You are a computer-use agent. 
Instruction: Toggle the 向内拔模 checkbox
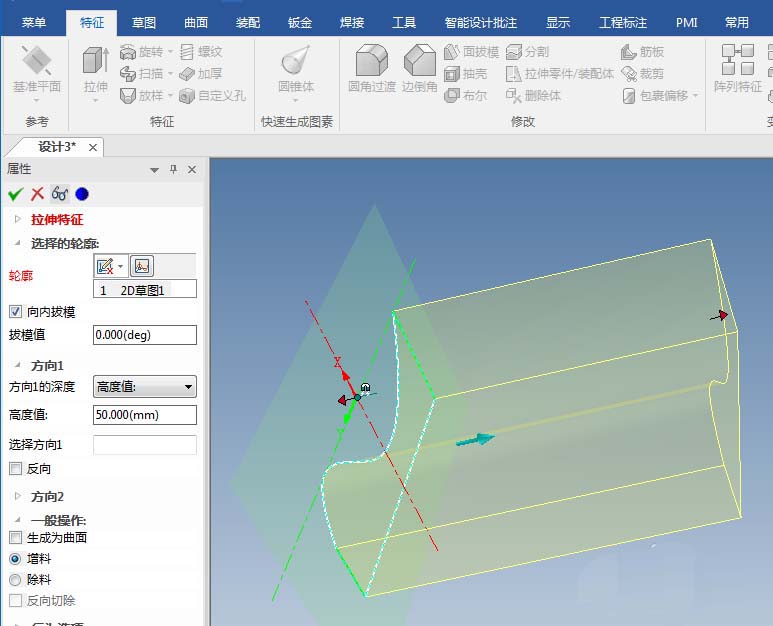click(15, 312)
